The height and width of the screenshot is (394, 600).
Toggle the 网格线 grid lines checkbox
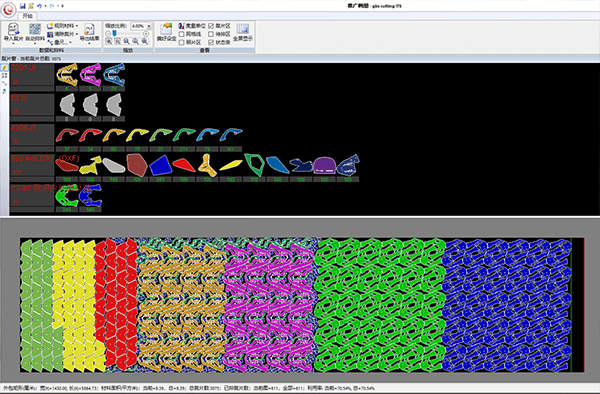182,34
